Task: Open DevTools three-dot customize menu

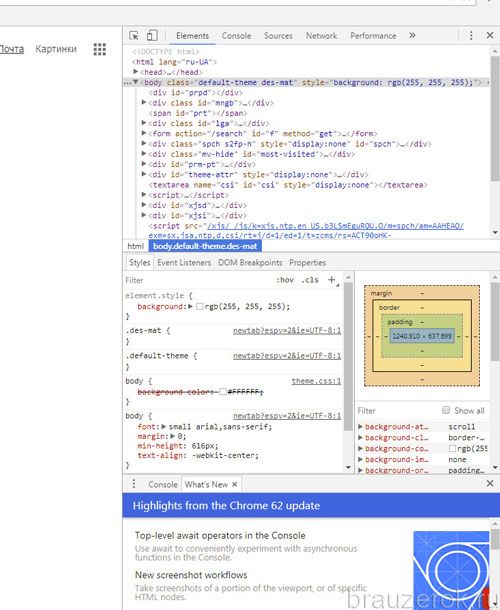Action: [x=471, y=36]
